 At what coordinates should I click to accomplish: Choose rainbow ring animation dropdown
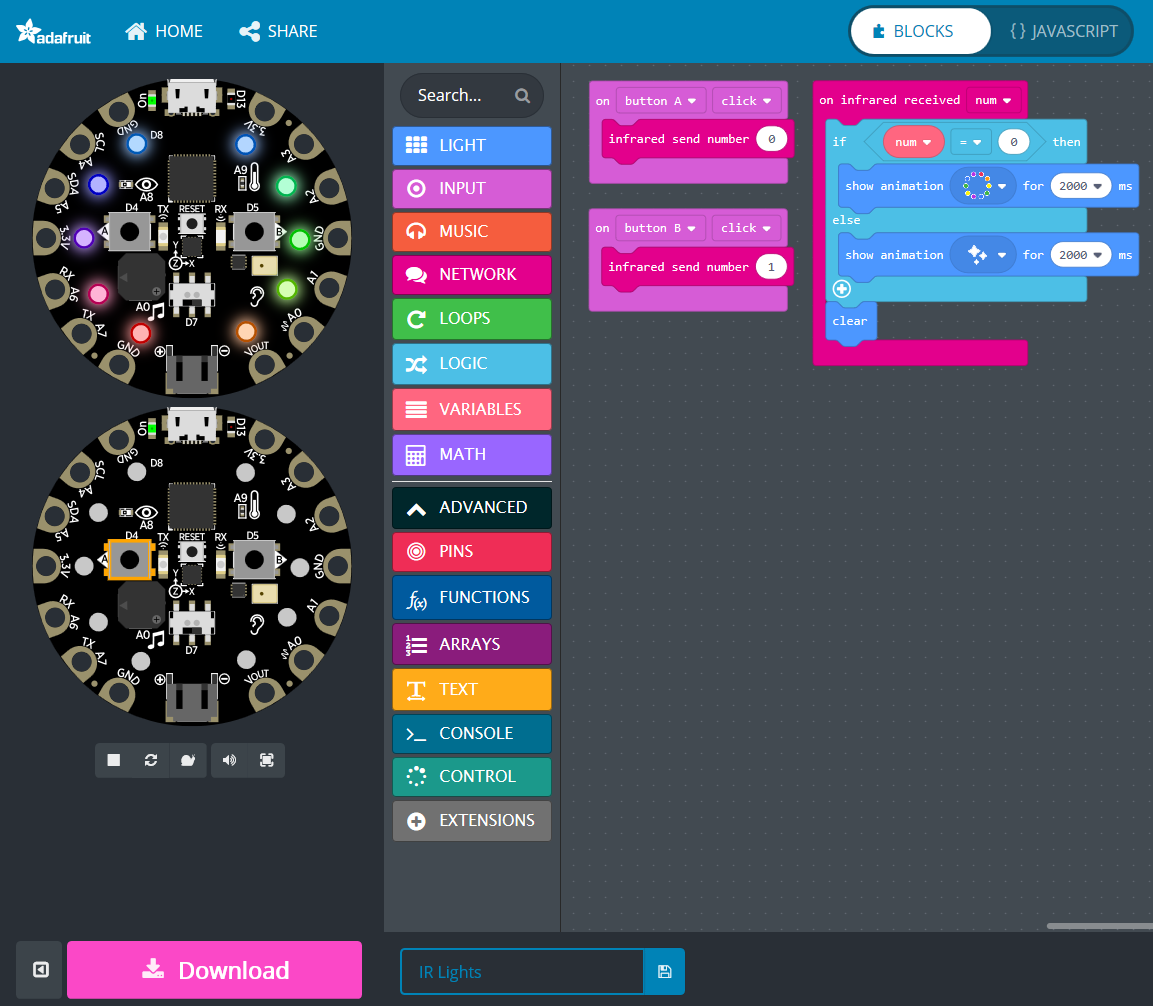tap(983, 186)
